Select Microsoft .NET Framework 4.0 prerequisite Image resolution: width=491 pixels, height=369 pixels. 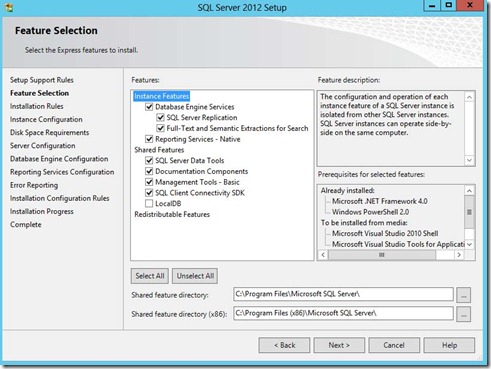coord(380,201)
